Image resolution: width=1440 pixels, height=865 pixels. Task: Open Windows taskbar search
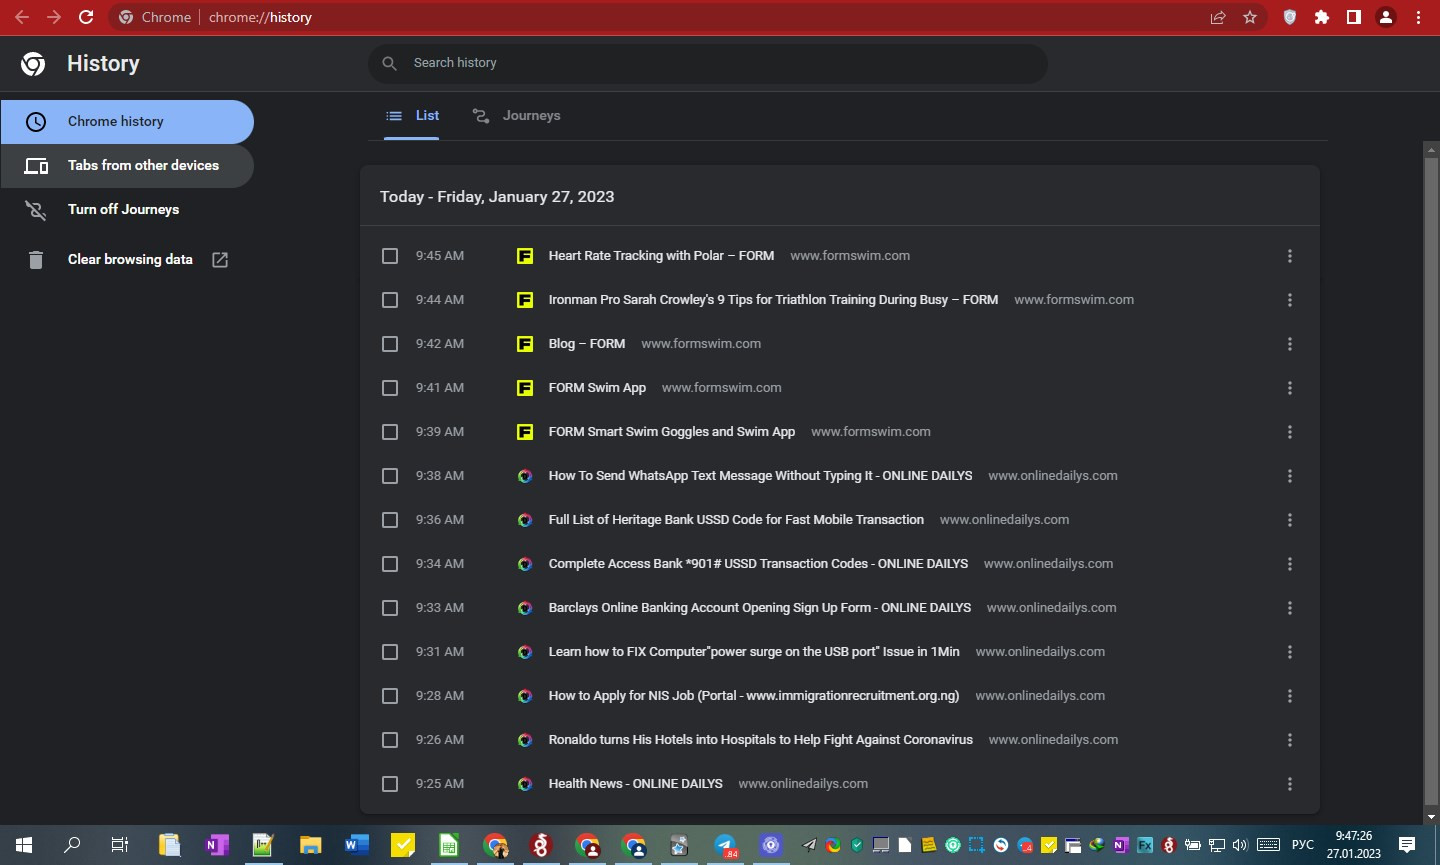pyautogui.click(x=72, y=845)
